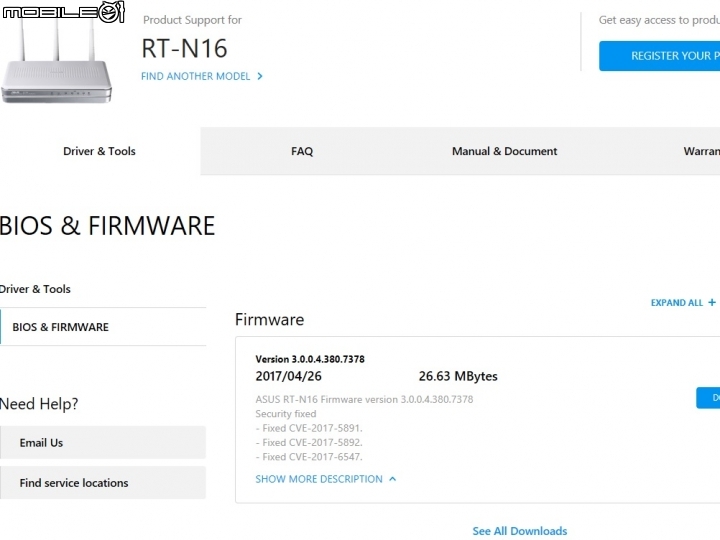Click the Need Help? heading
This screenshot has height=540, width=720.
click(x=39, y=404)
